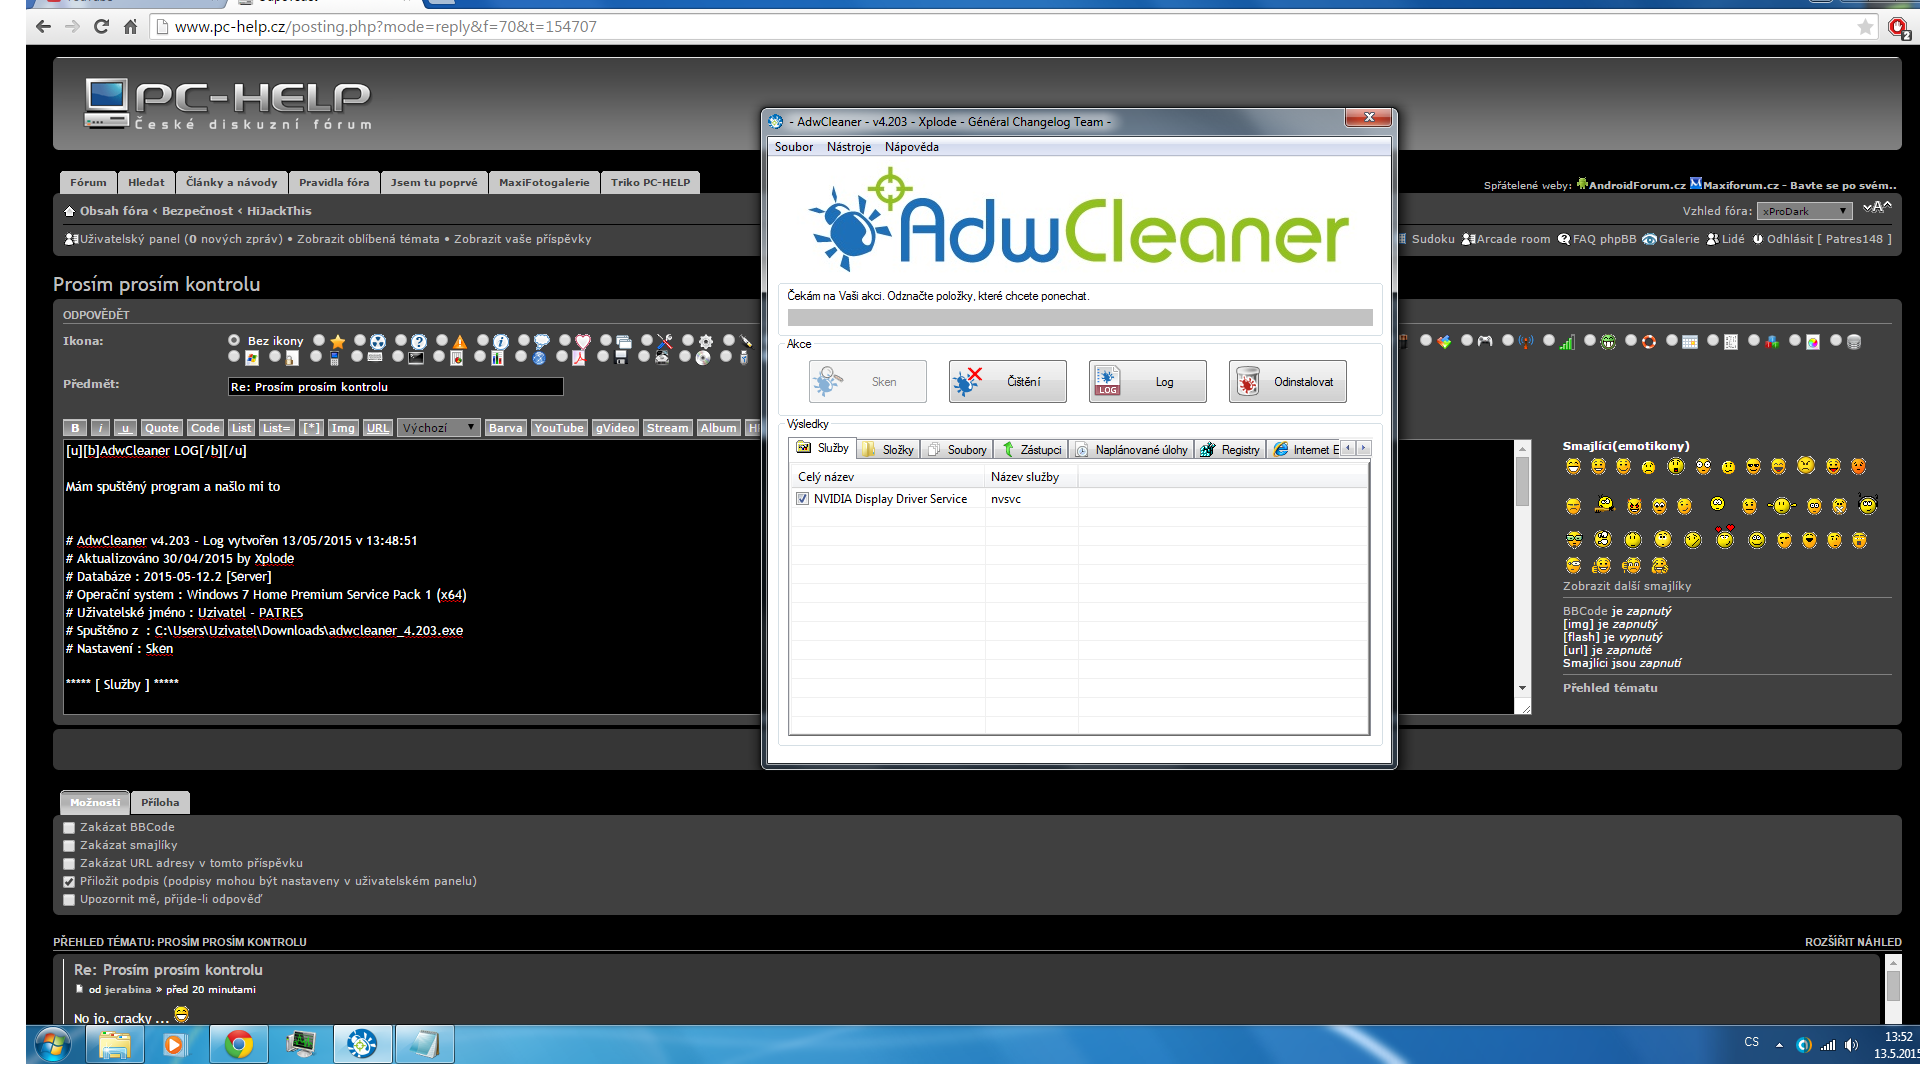Click the browser Home icon
Viewport: 1920px width, 1080px height.
click(130, 27)
